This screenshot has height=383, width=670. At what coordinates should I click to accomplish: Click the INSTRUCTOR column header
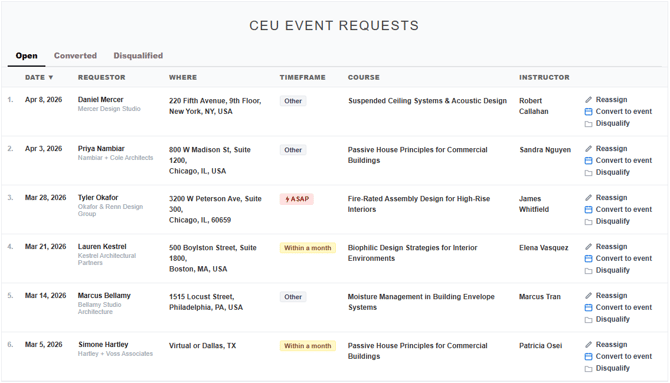click(x=544, y=77)
